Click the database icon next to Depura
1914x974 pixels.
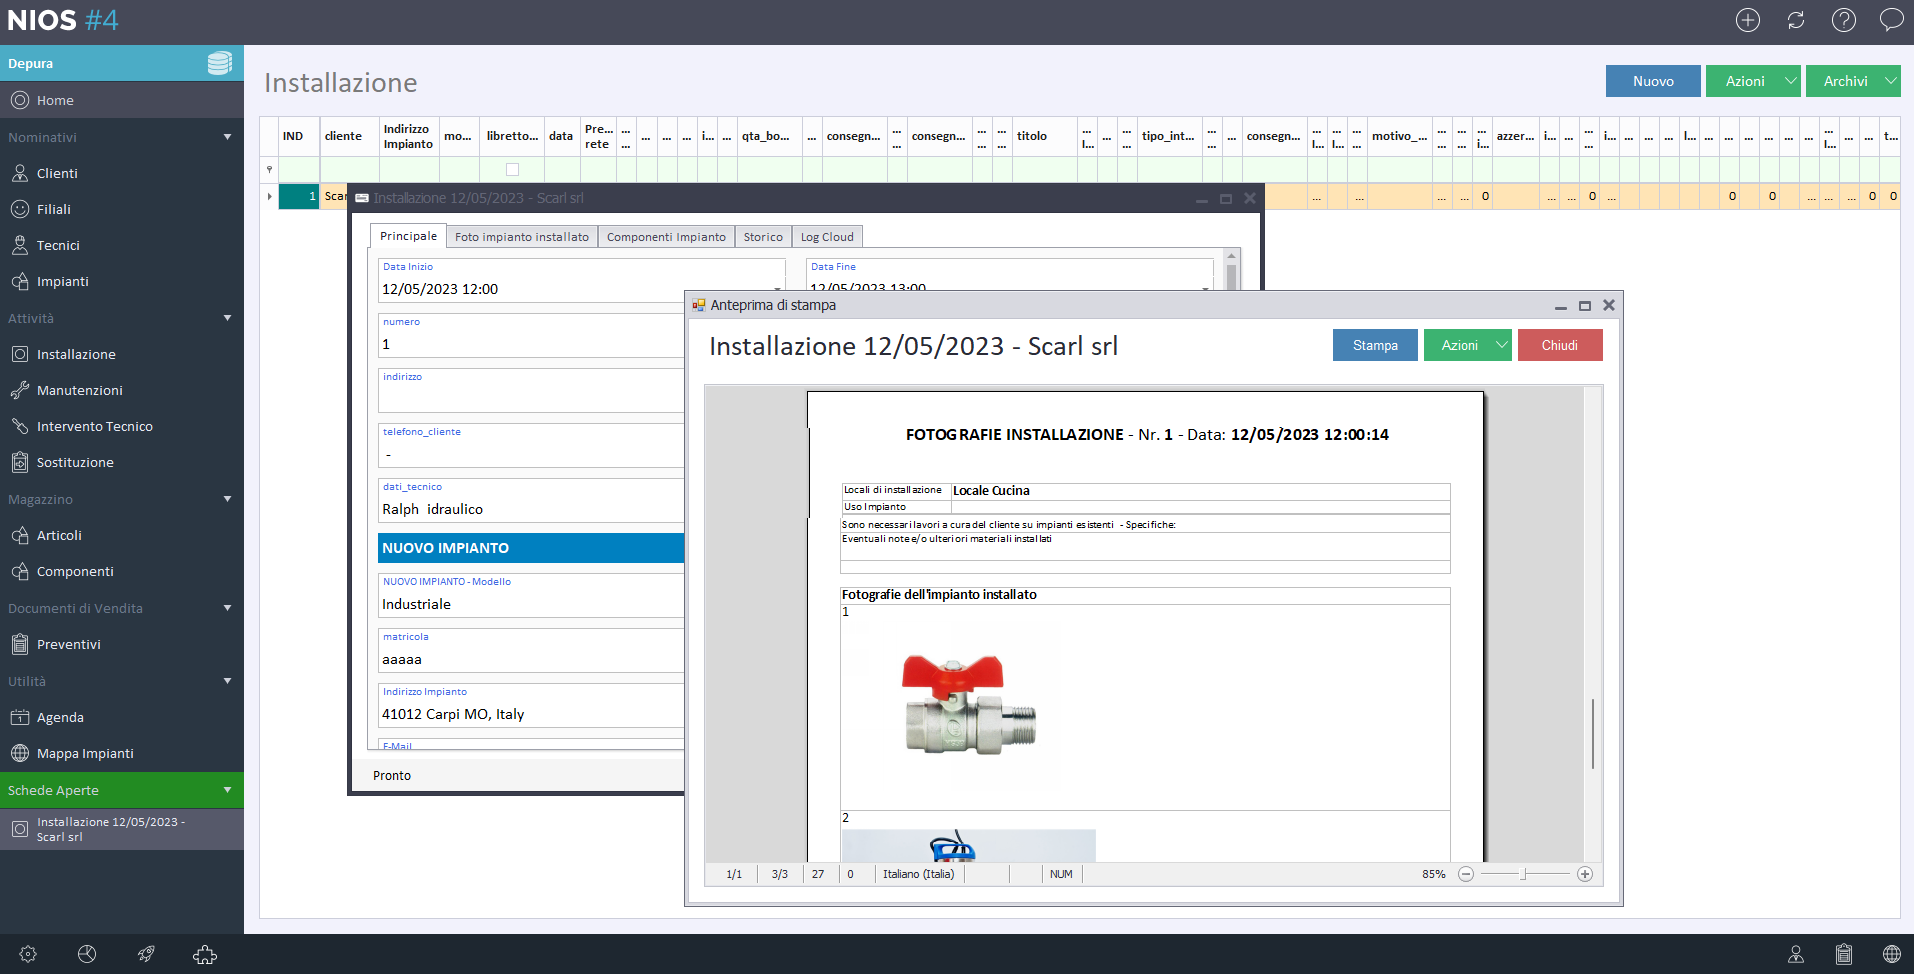click(219, 63)
